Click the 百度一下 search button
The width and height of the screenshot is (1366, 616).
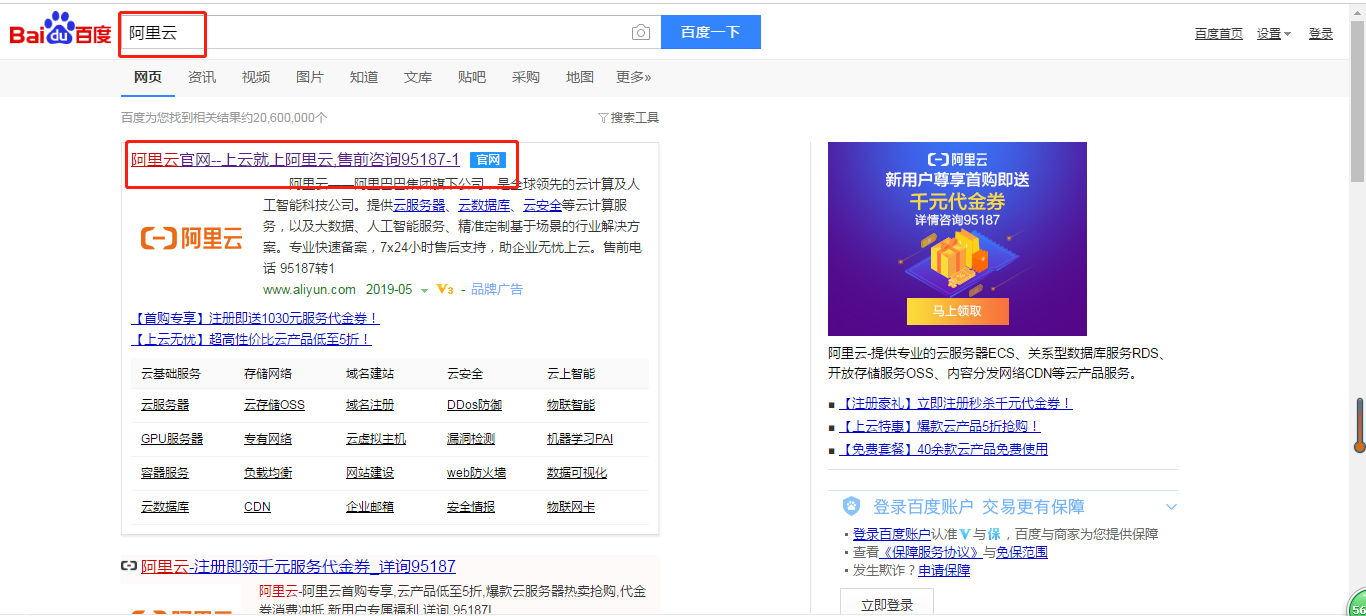[x=711, y=32]
